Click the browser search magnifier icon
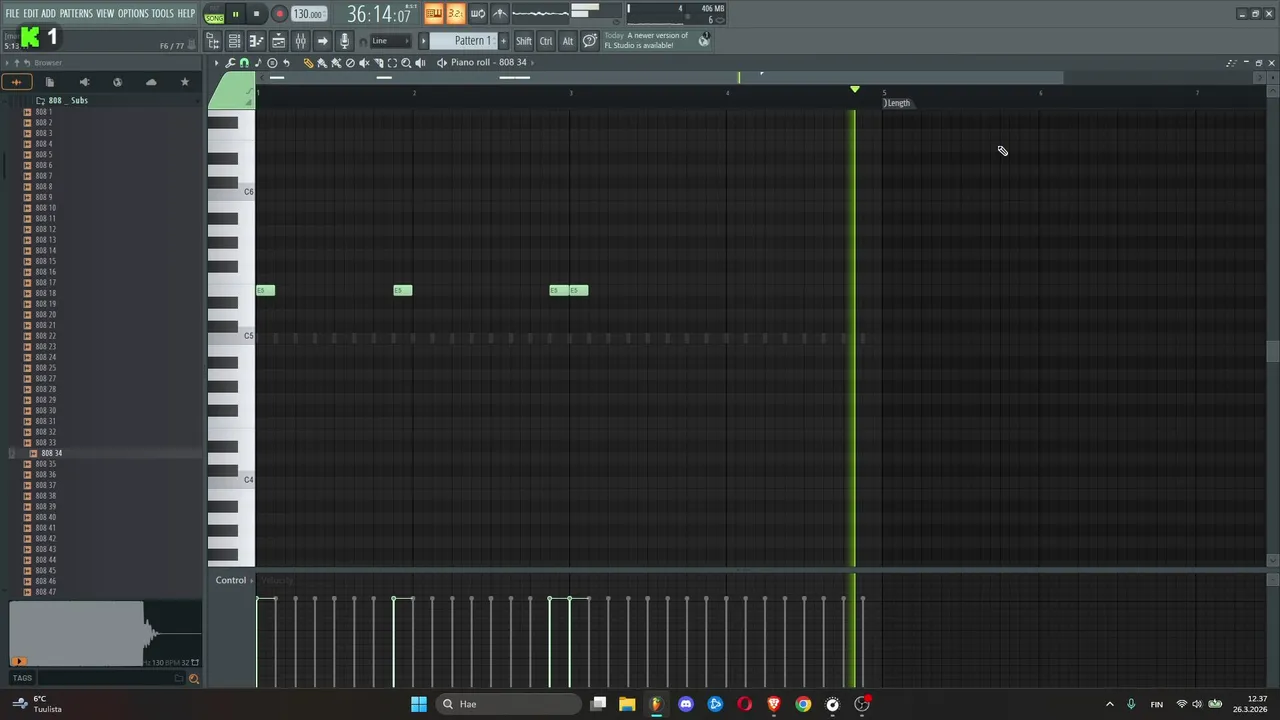 194,679
